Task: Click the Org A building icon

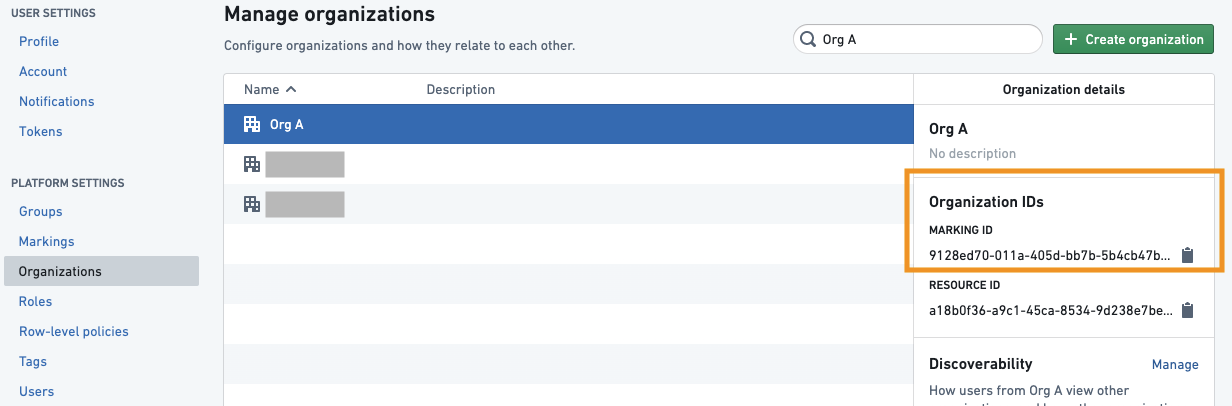Action: pos(252,124)
